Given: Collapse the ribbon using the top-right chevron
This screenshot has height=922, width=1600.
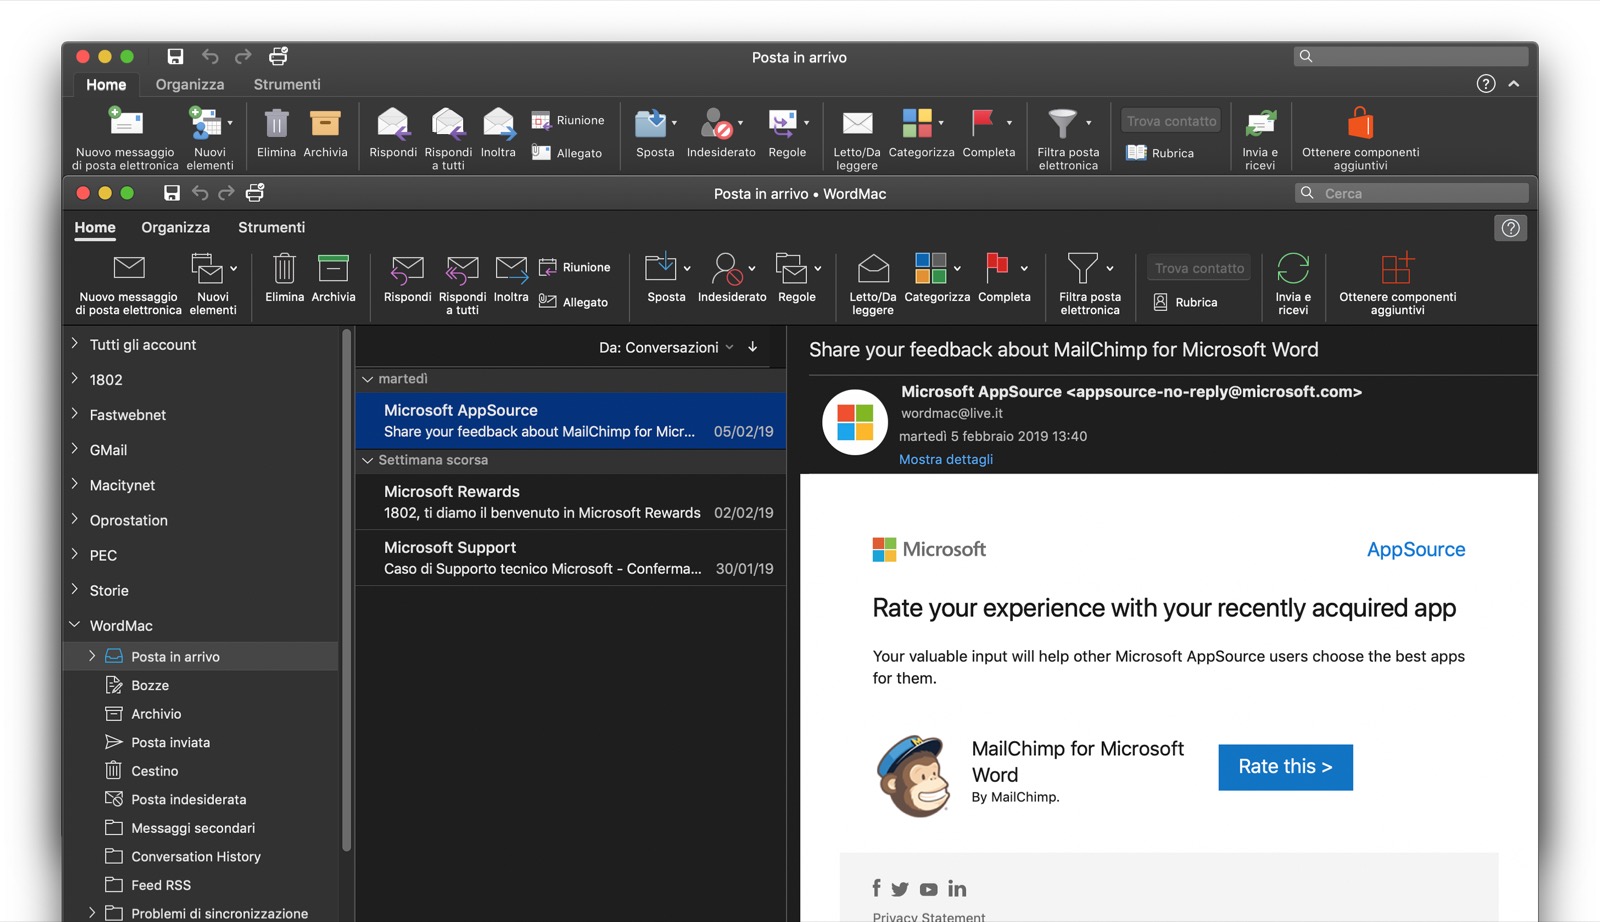Looking at the screenshot, I should pyautogui.click(x=1514, y=84).
